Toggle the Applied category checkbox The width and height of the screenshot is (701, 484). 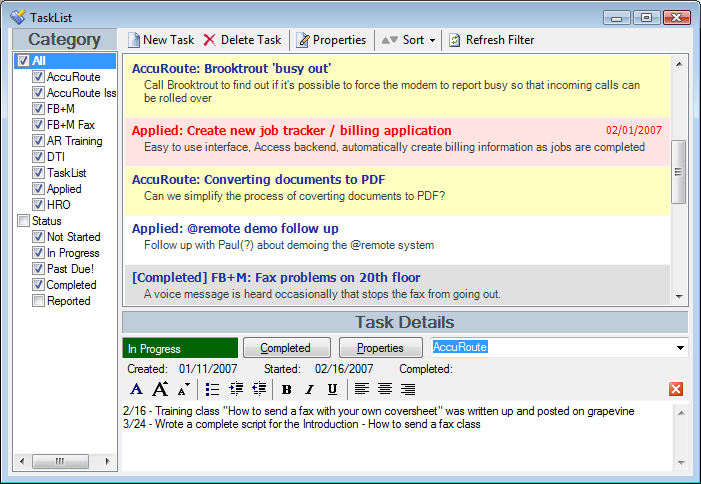pos(38,189)
